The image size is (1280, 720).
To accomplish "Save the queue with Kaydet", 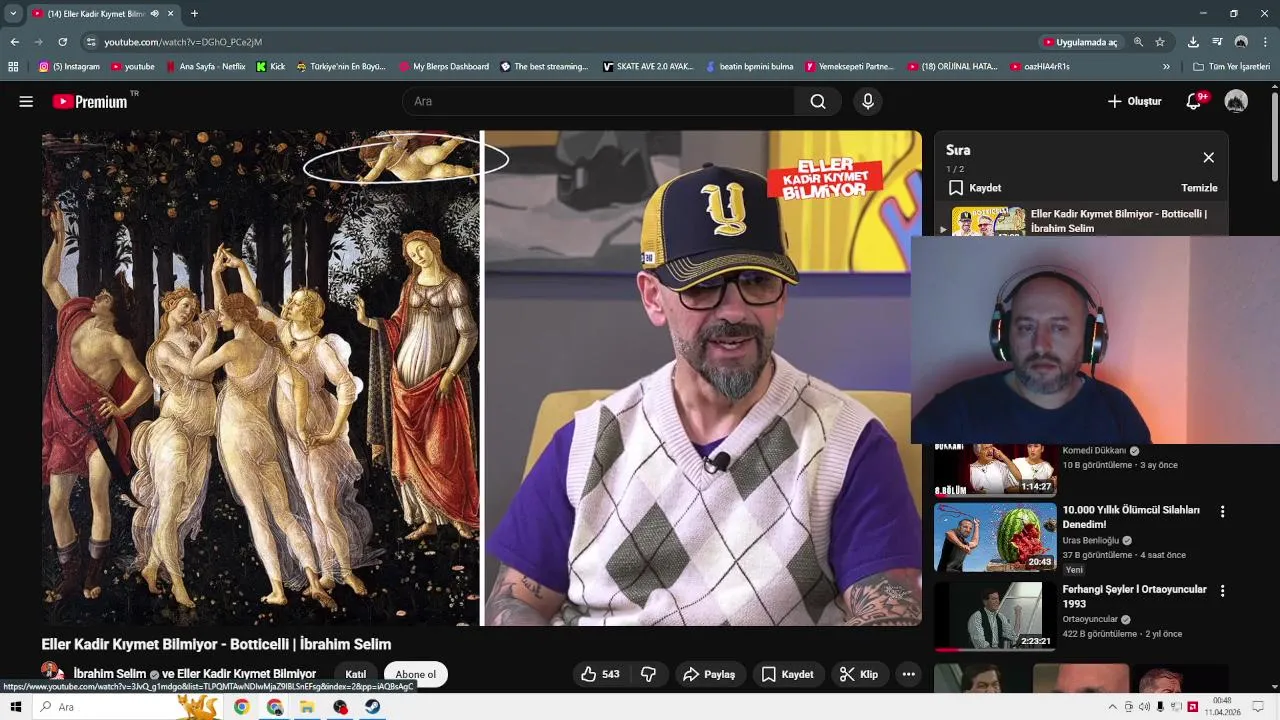I will (975, 188).
